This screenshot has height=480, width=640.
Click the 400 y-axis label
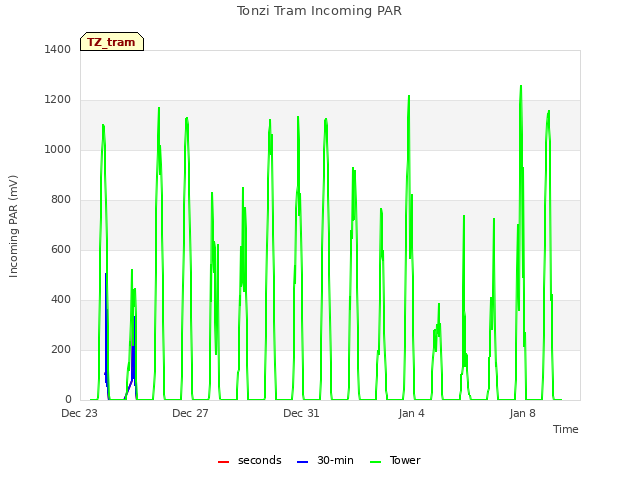click(x=61, y=300)
